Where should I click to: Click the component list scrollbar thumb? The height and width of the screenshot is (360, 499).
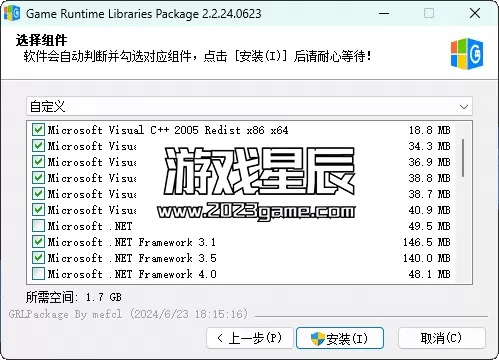(463, 158)
